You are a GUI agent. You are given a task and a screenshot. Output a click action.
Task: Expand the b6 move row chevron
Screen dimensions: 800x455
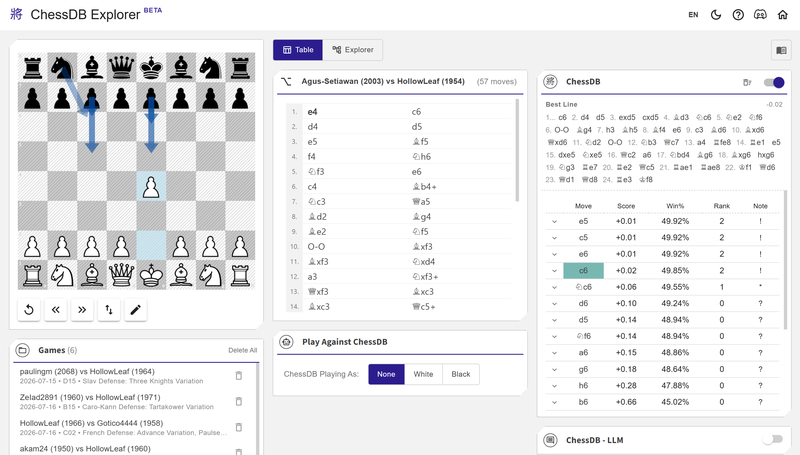pos(555,402)
